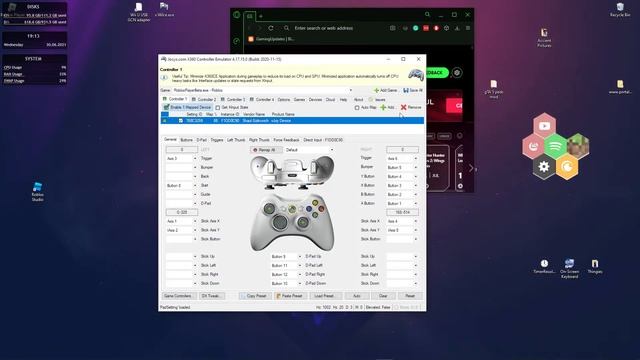The height and width of the screenshot is (360, 640).
Task: Open the left Trigger Axis 3 dropdown
Action: 195,158
